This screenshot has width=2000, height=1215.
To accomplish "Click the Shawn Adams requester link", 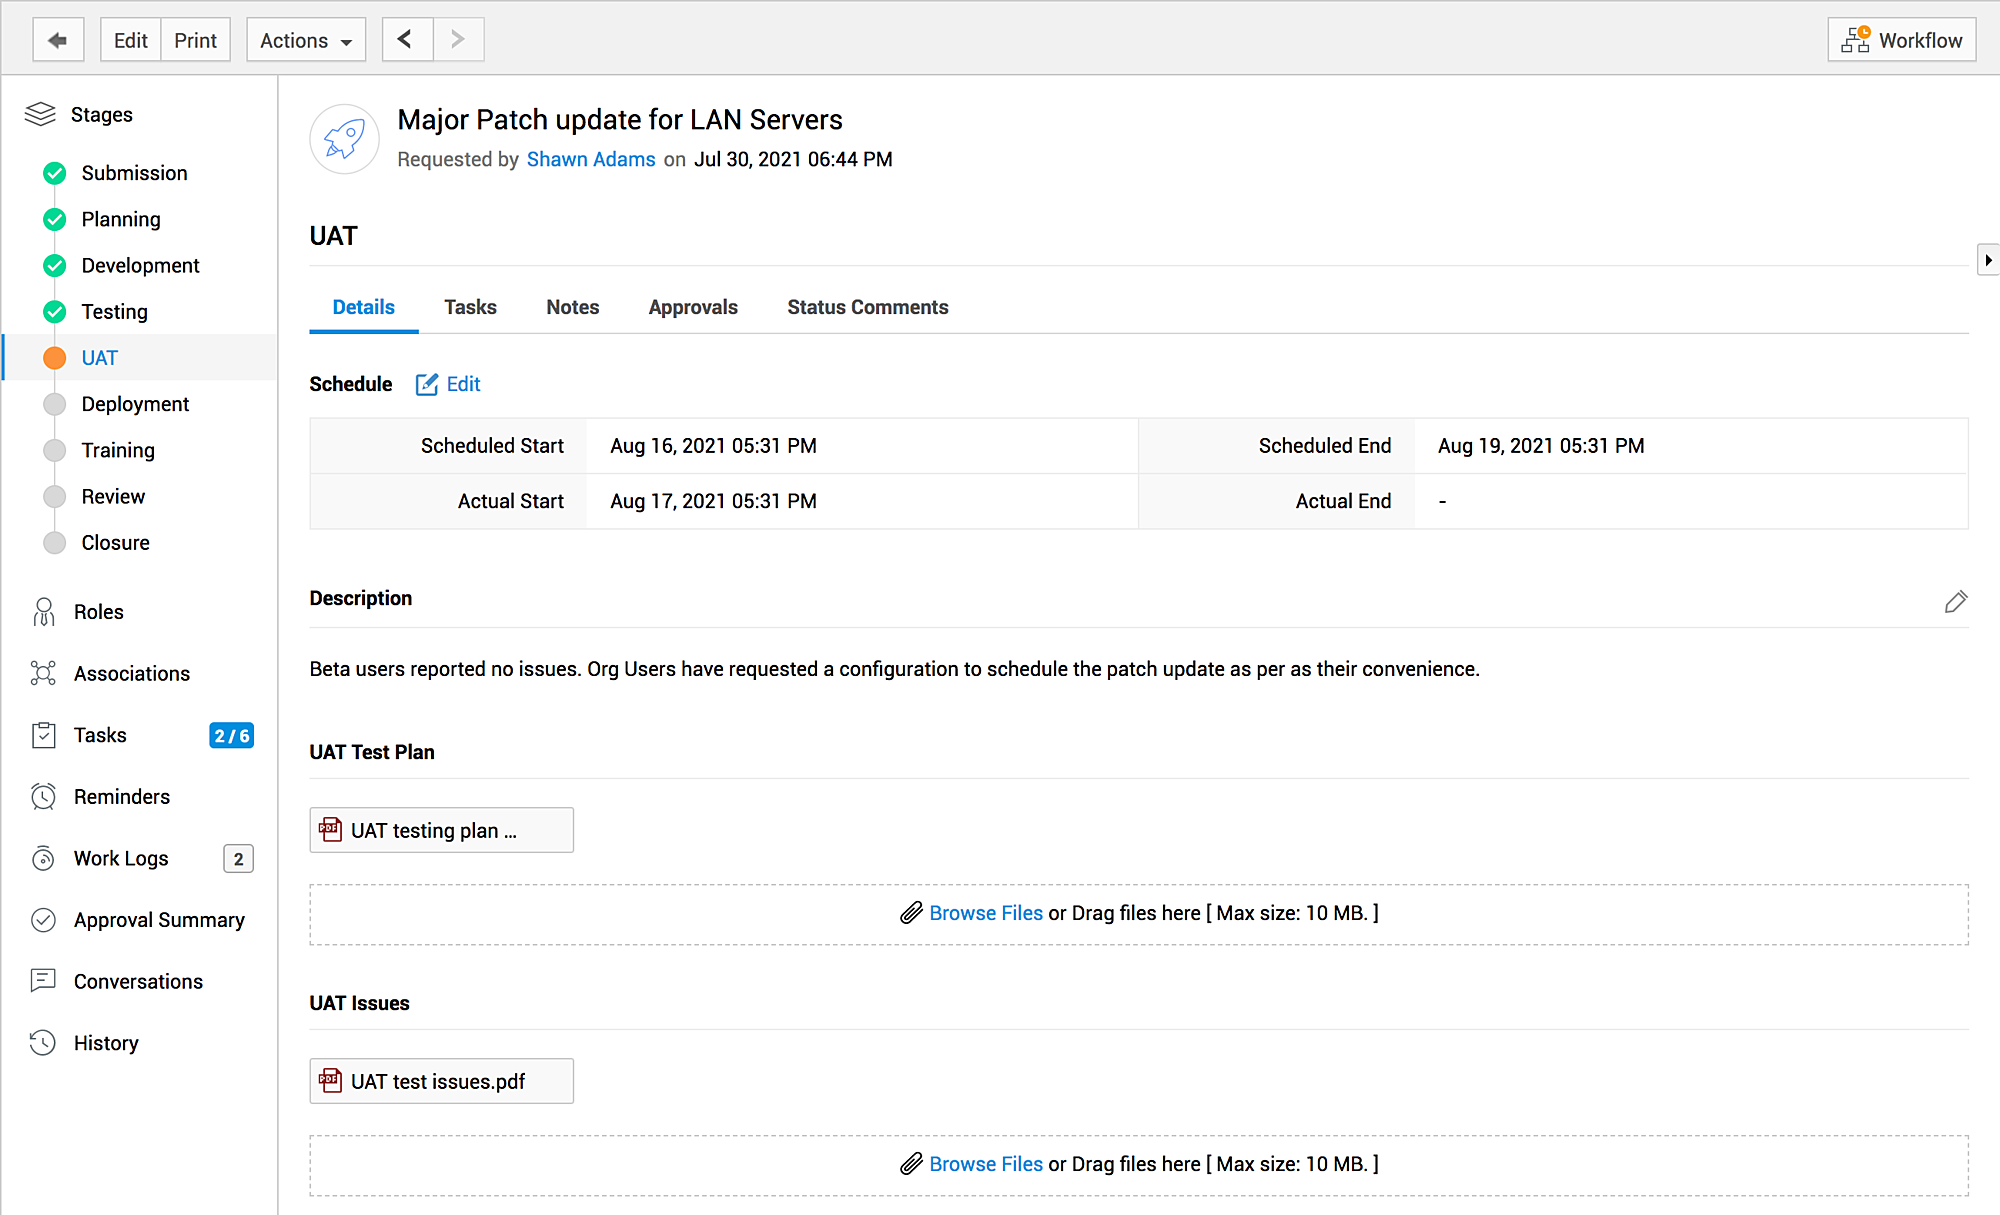I will coord(591,160).
